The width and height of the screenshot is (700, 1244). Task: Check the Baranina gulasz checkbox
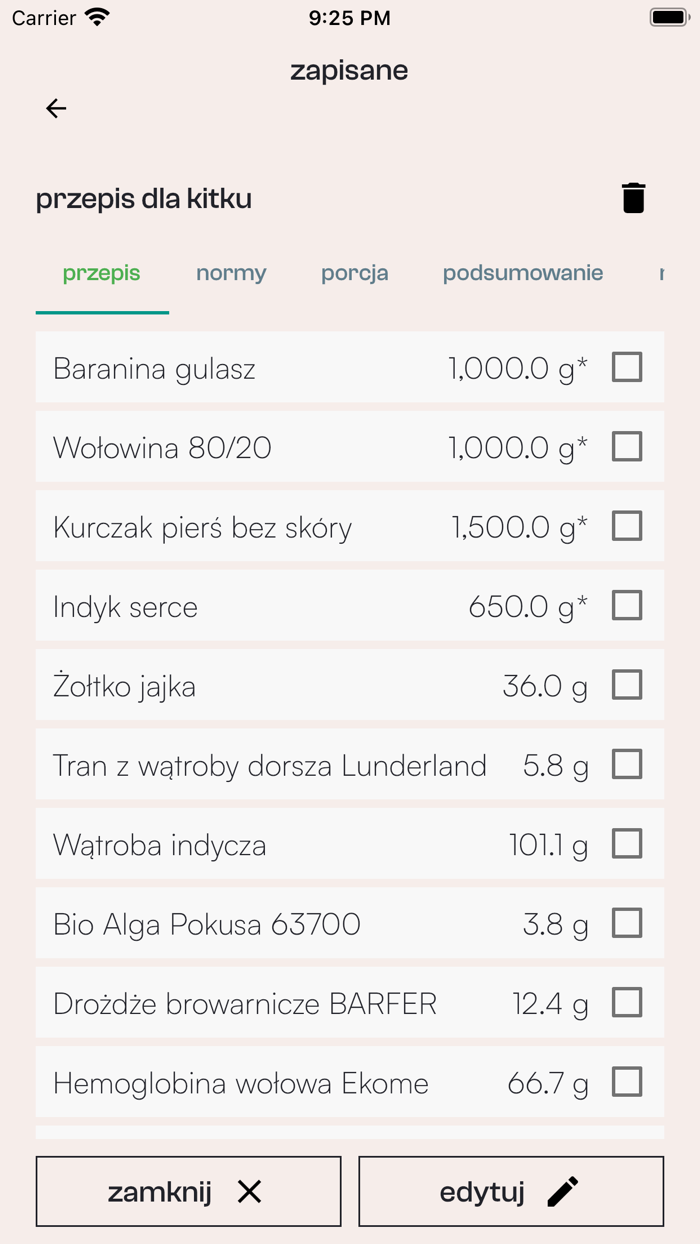(627, 368)
